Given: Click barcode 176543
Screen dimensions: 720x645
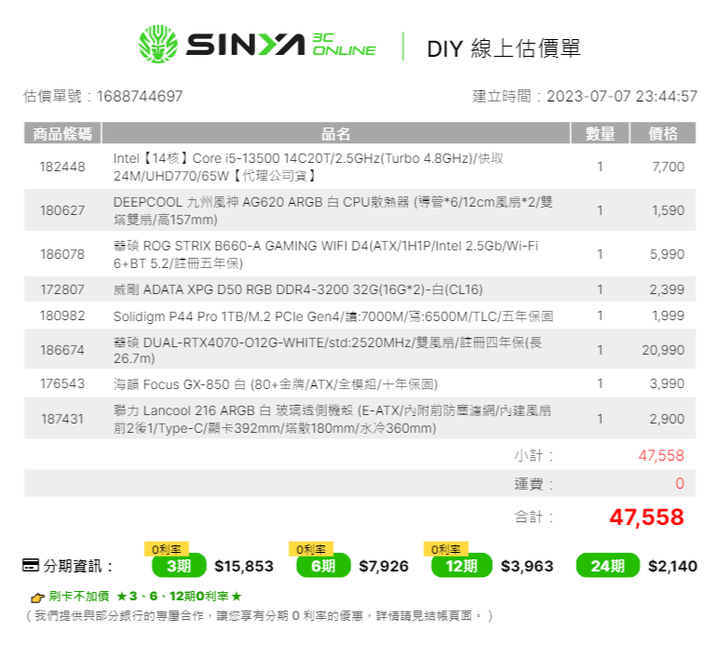Looking at the screenshot, I should tap(62, 383).
